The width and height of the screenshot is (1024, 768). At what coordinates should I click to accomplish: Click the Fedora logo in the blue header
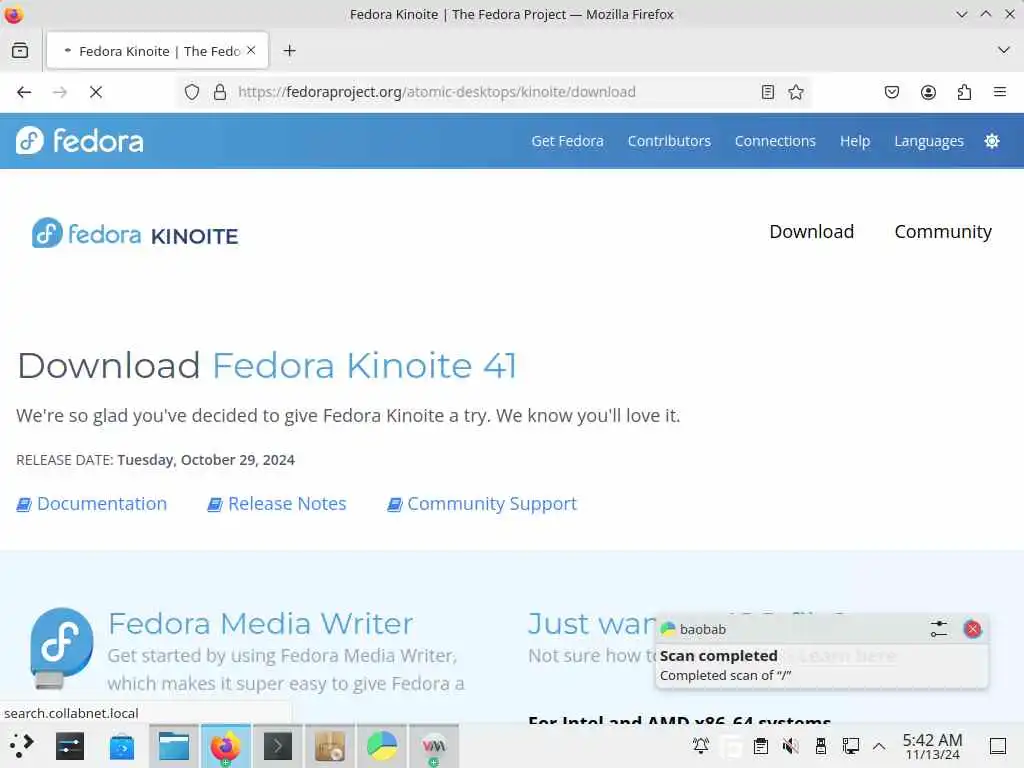point(79,140)
